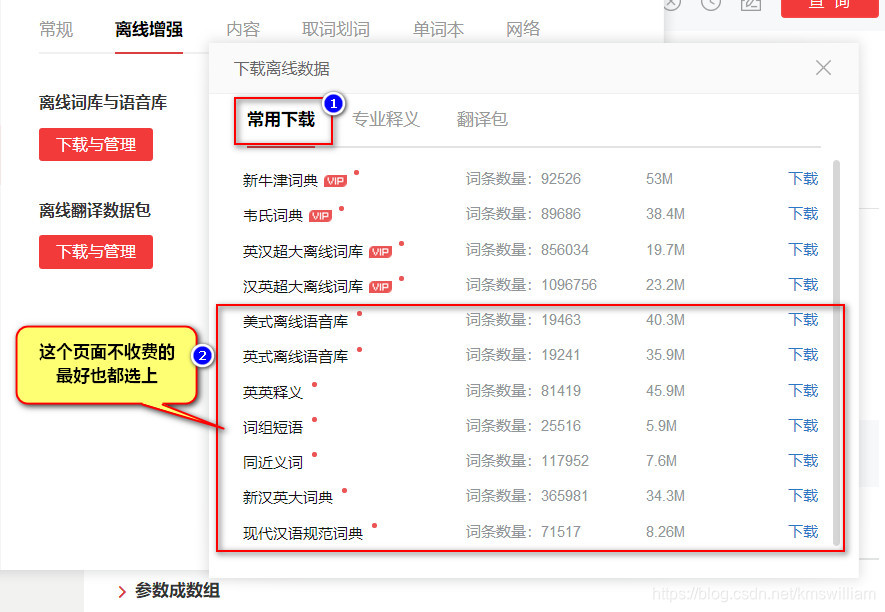Click VIP badge next to 韦氏词典

pyautogui.click(x=321, y=216)
